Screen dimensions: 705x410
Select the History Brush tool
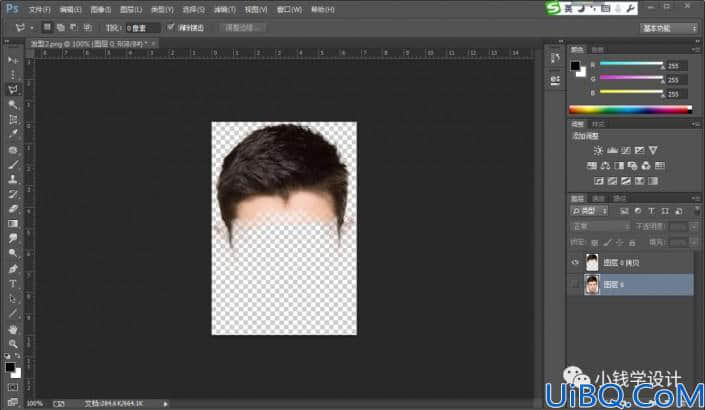coord(13,194)
